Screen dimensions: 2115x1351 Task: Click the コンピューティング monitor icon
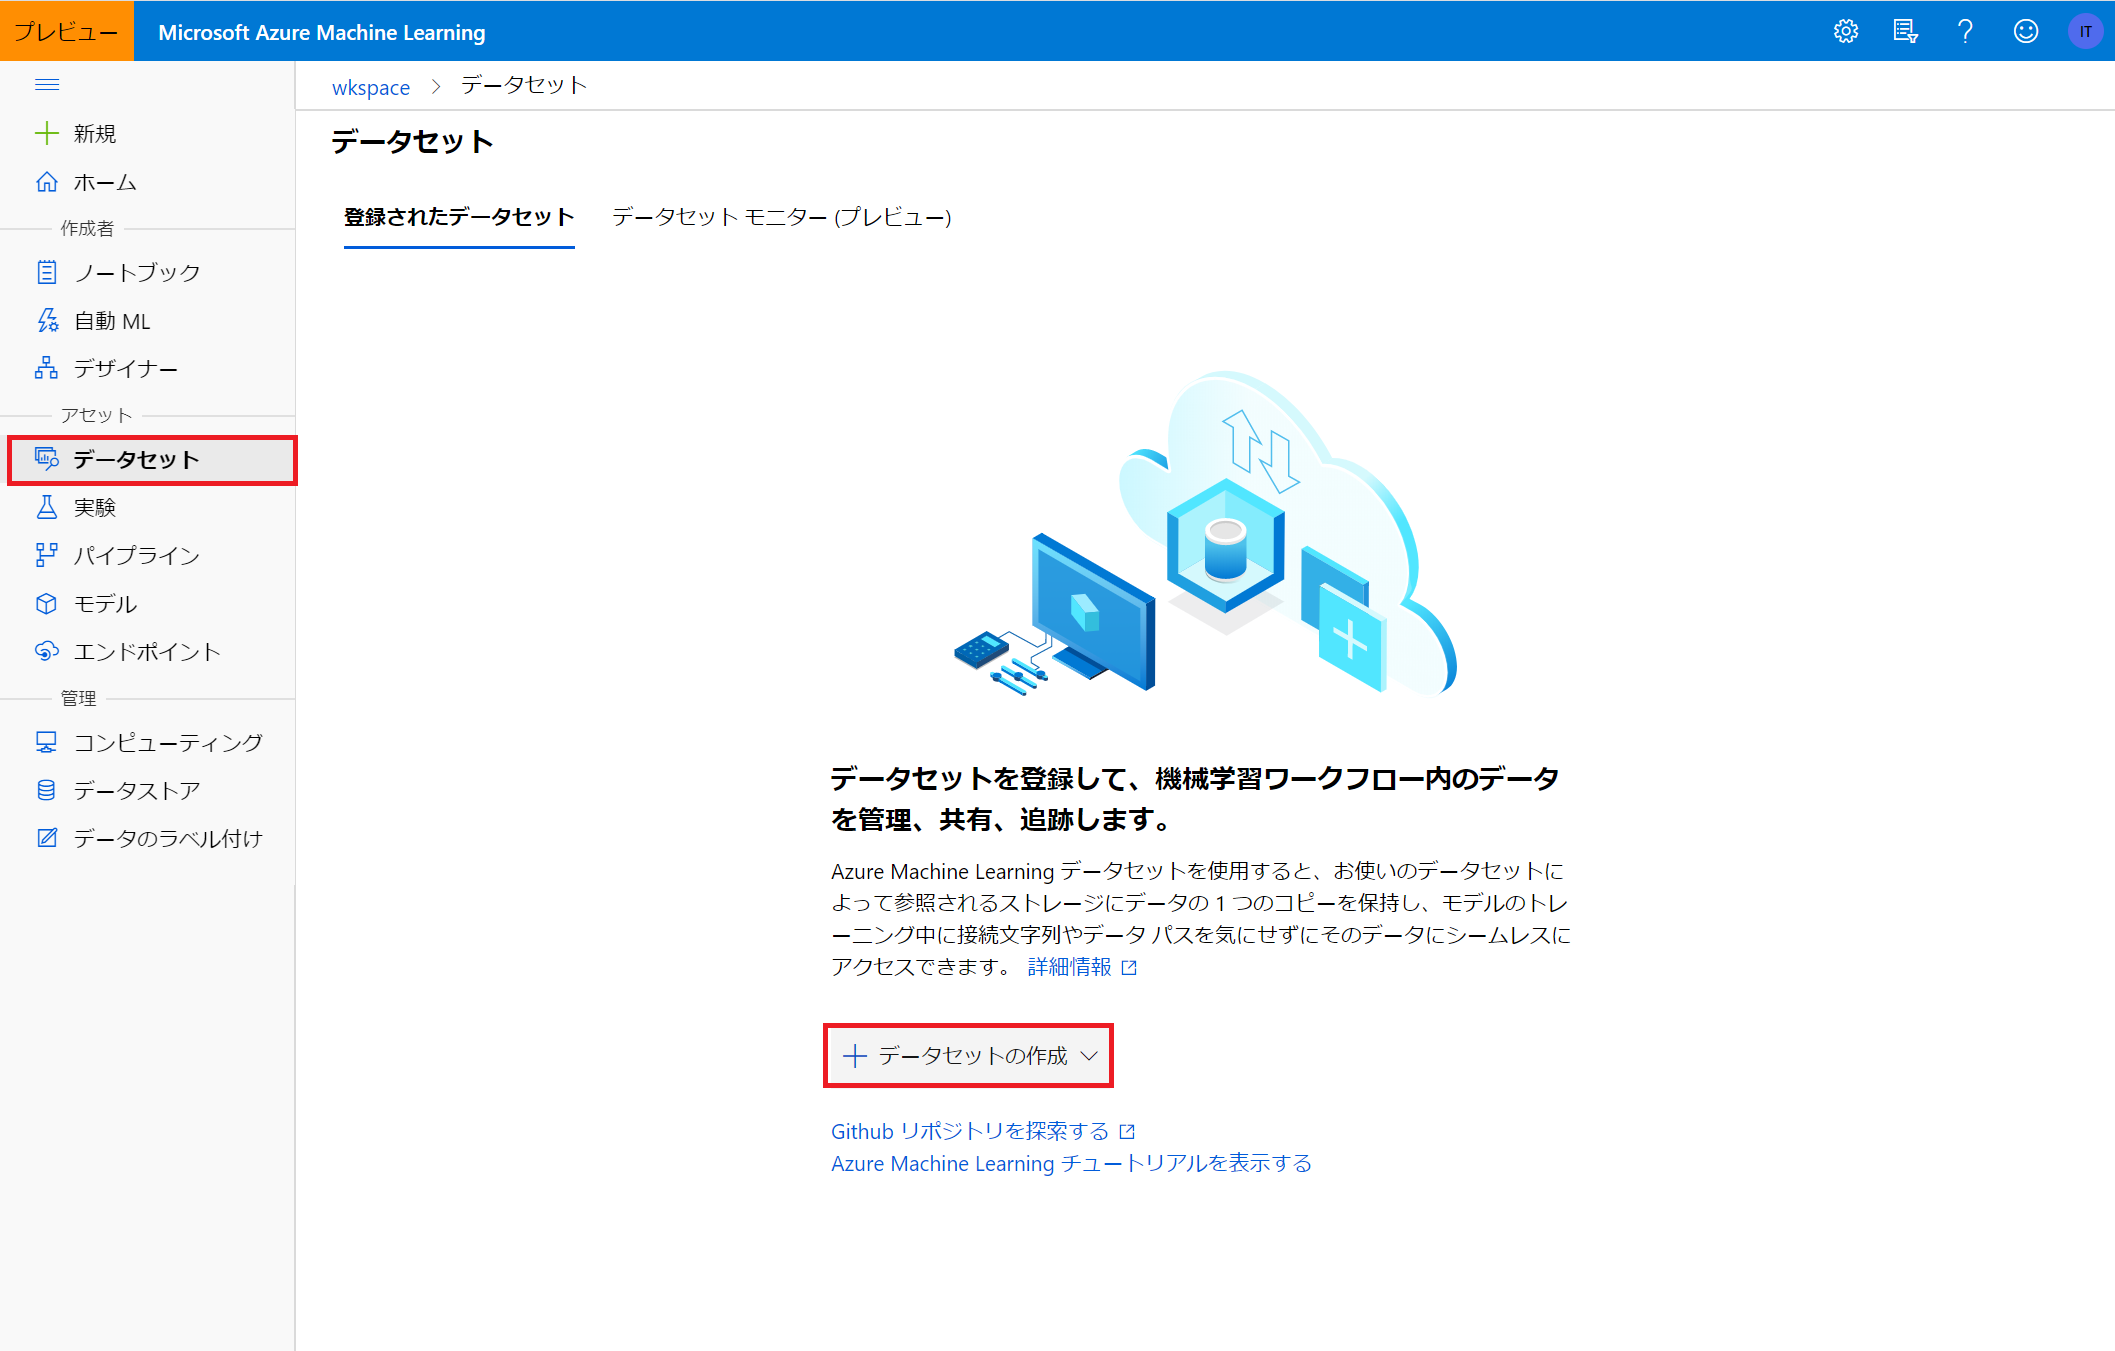pyautogui.click(x=46, y=742)
